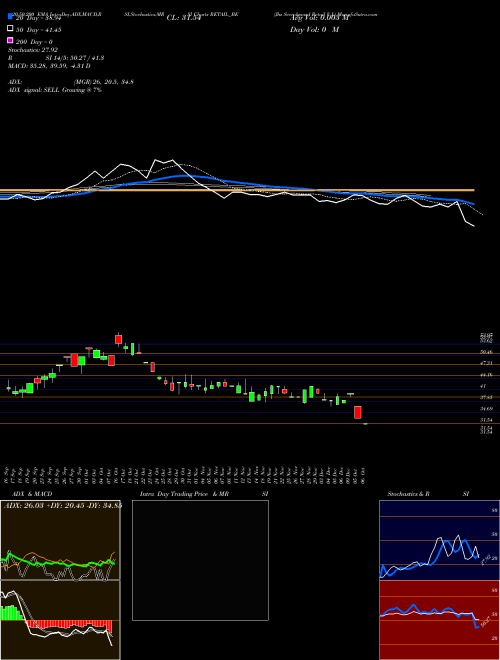
Task: Click the 'Stochastics & RSI' panel title
Action: (x=428, y=494)
